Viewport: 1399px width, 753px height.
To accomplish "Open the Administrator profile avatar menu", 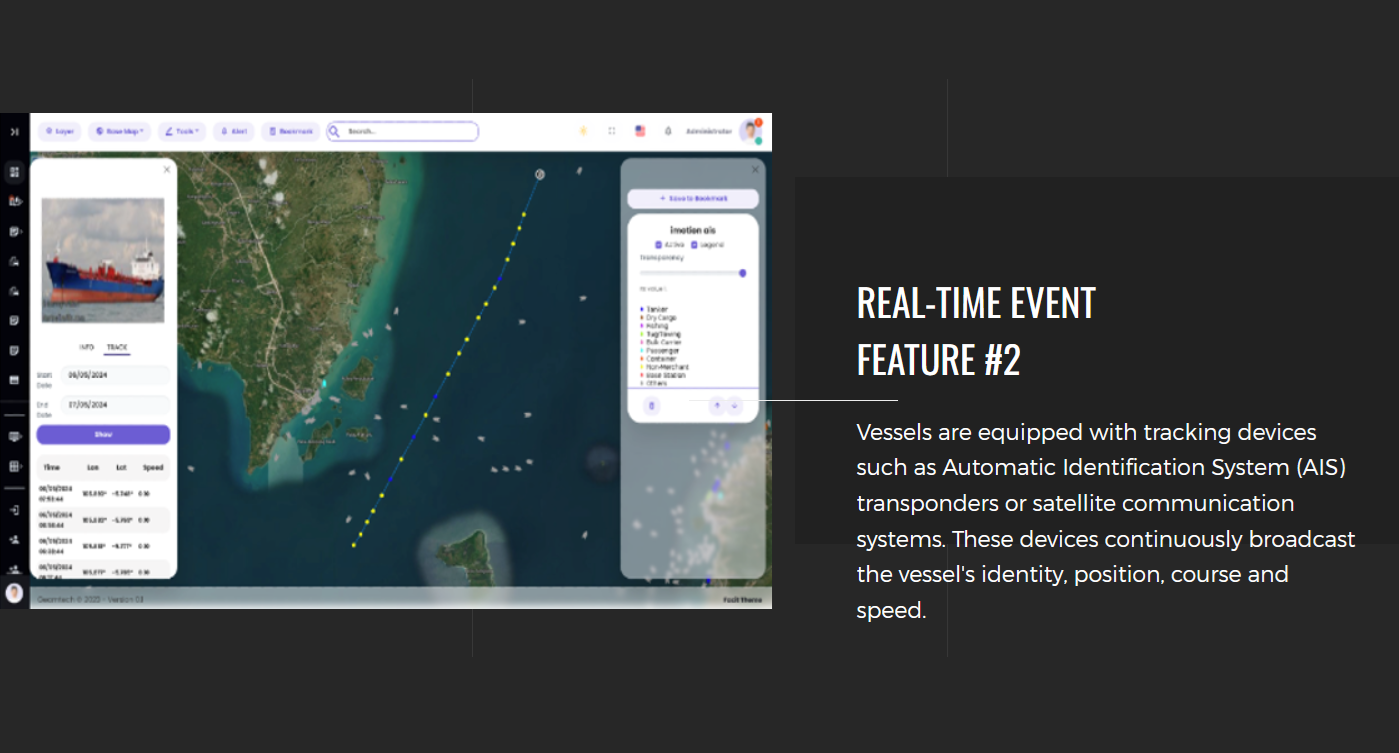I will pyautogui.click(x=749, y=131).
